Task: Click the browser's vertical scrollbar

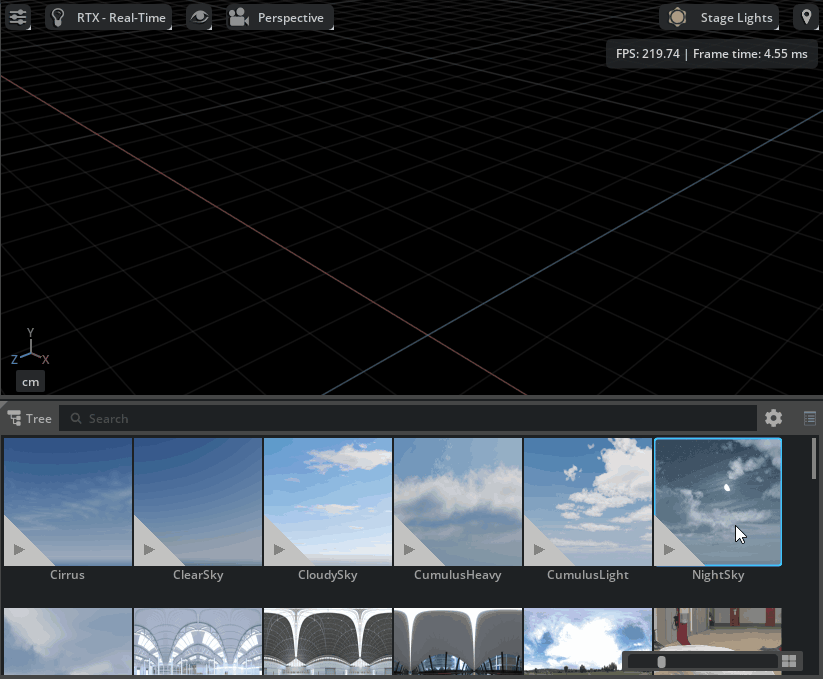Action: coord(814,459)
